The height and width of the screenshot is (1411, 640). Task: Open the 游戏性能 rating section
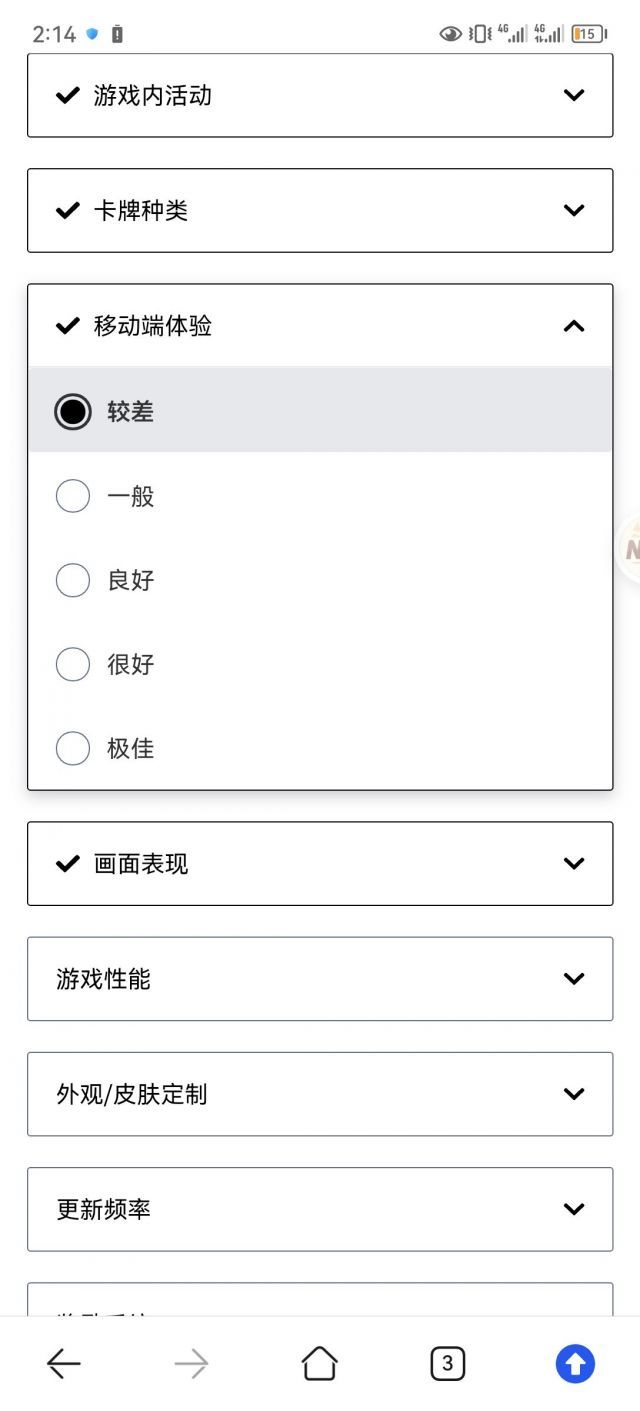pos(320,979)
